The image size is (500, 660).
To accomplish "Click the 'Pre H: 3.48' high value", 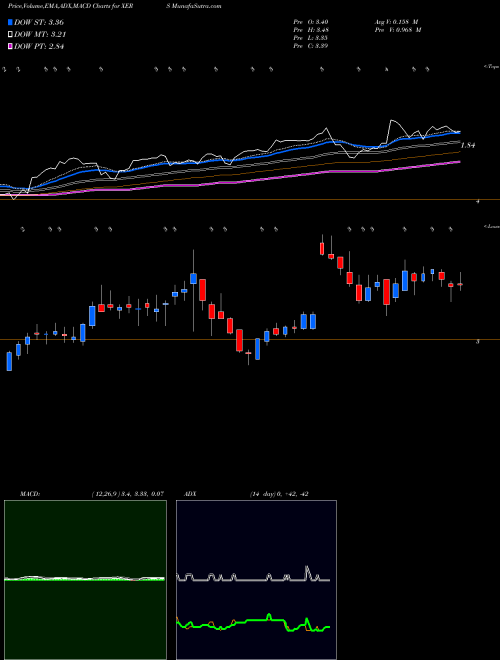I will [x=311, y=30].
